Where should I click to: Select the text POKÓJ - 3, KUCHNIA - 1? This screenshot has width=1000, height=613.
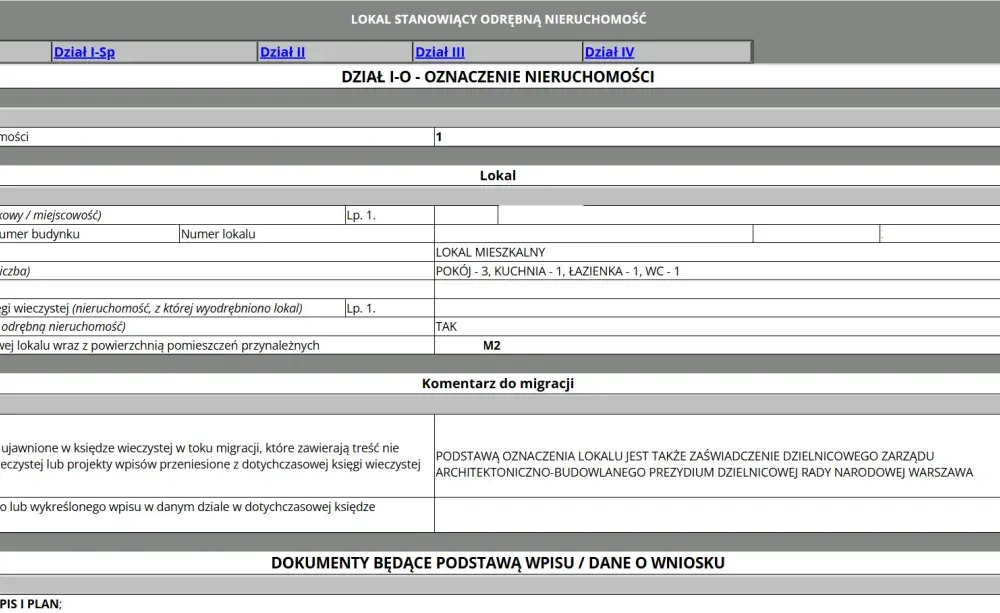pos(499,271)
